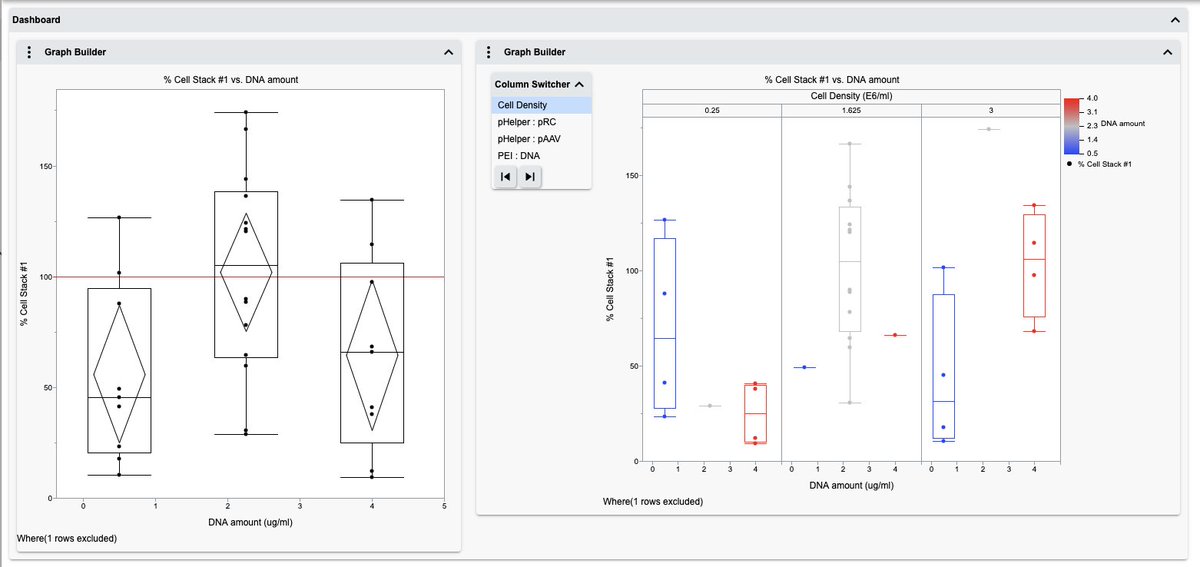Select Cell Density in Column Switcher
This screenshot has height=567, width=1200.
click(542, 105)
